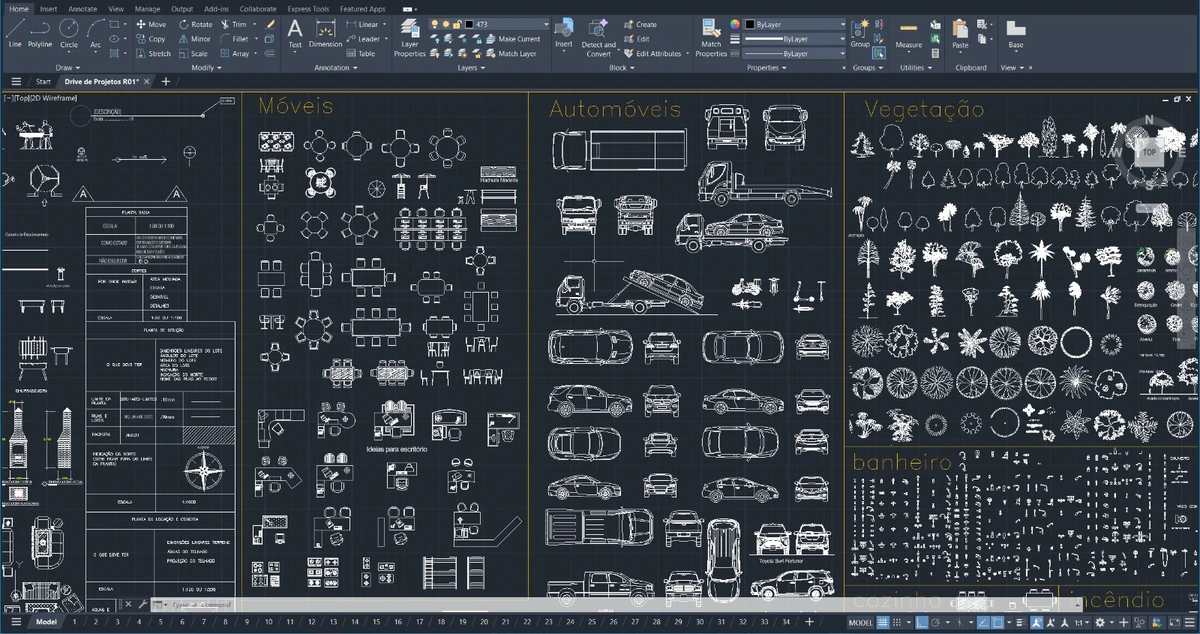Viewport: 1200px width, 634px height.
Task: Click the Edit Attributes button
Action: point(652,54)
